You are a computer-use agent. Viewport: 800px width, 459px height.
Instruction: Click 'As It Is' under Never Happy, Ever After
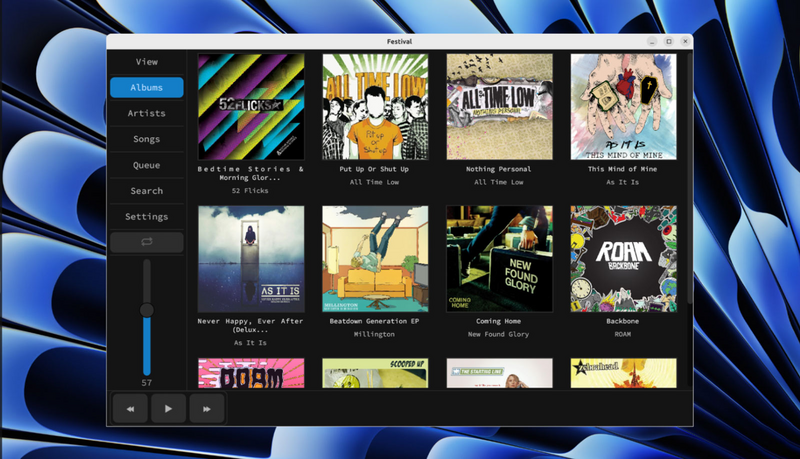(x=250, y=343)
